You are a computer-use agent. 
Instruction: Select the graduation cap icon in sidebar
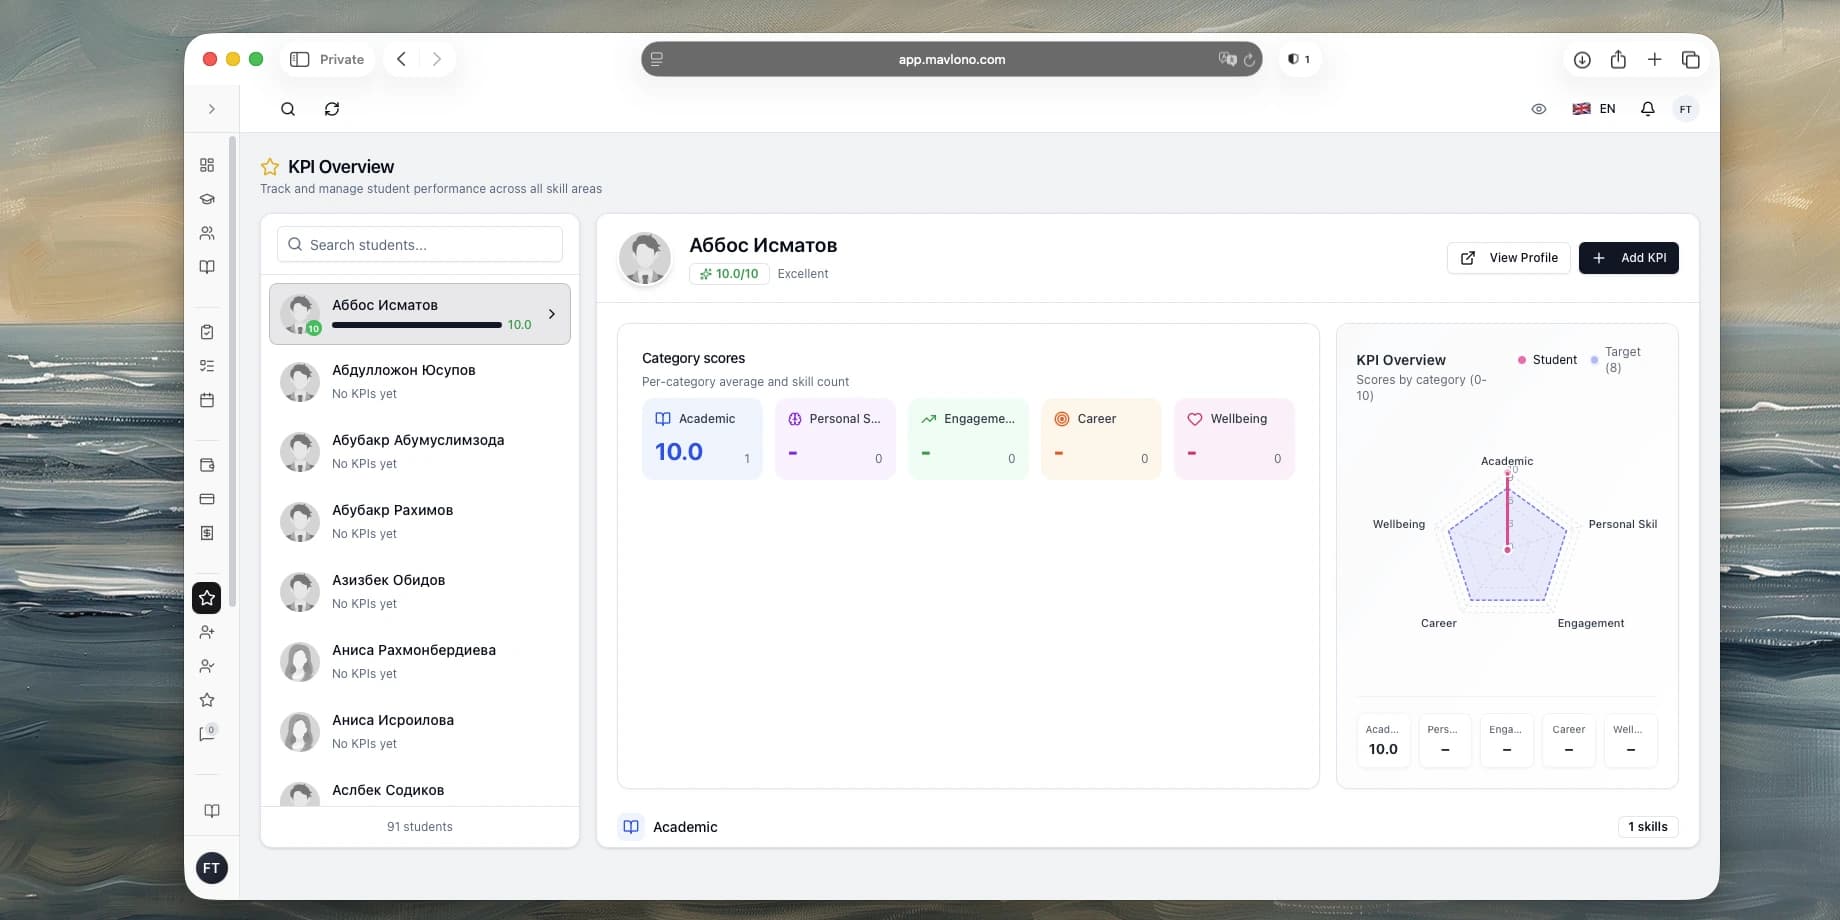pos(207,198)
